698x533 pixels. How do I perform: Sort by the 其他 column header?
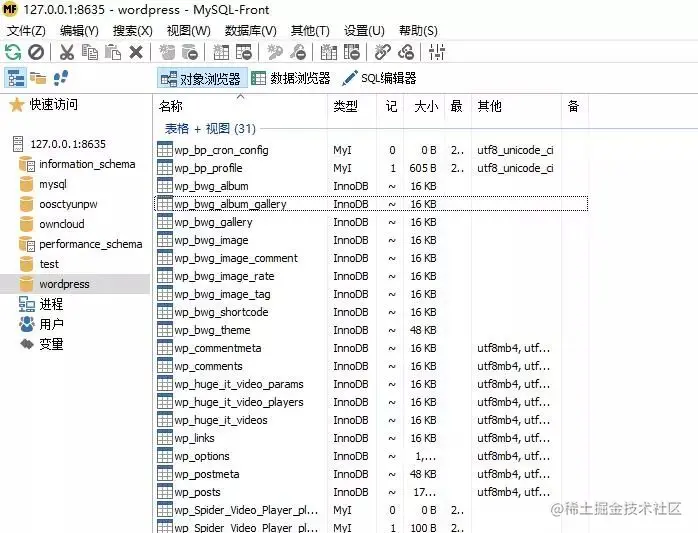coord(516,106)
